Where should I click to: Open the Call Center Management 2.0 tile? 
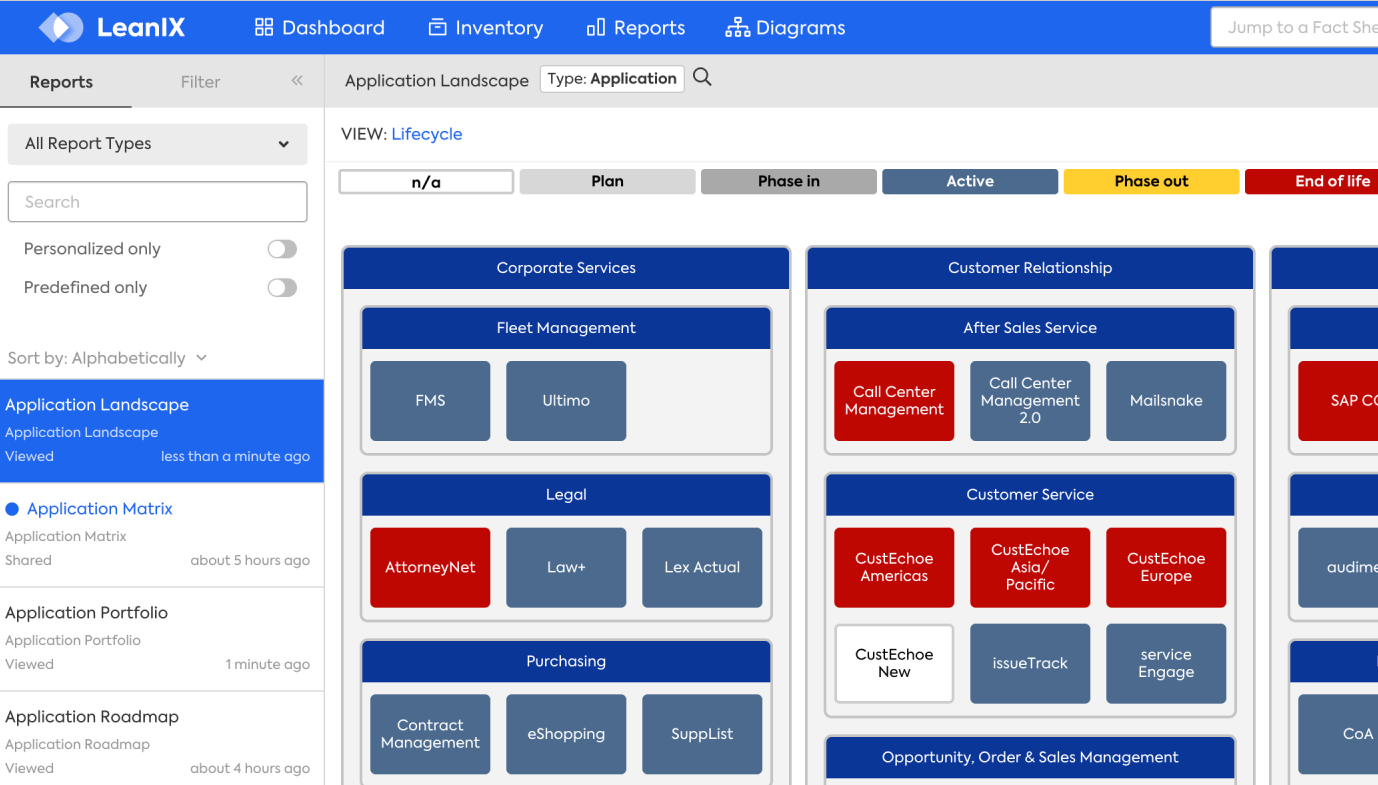(1030, 401)
